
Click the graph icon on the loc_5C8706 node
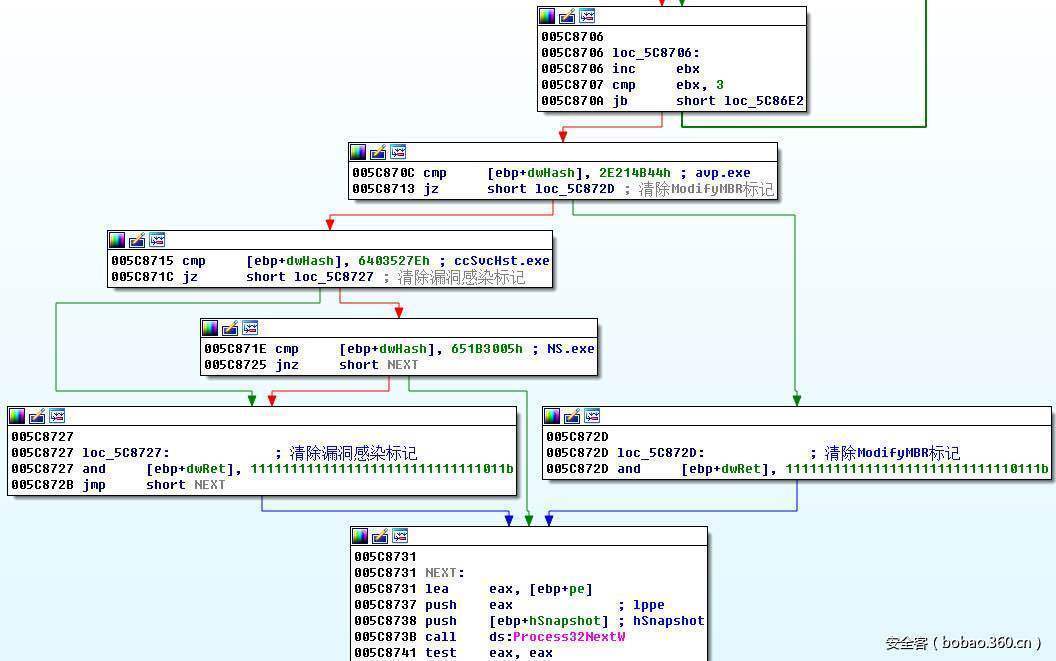(587, 16)
